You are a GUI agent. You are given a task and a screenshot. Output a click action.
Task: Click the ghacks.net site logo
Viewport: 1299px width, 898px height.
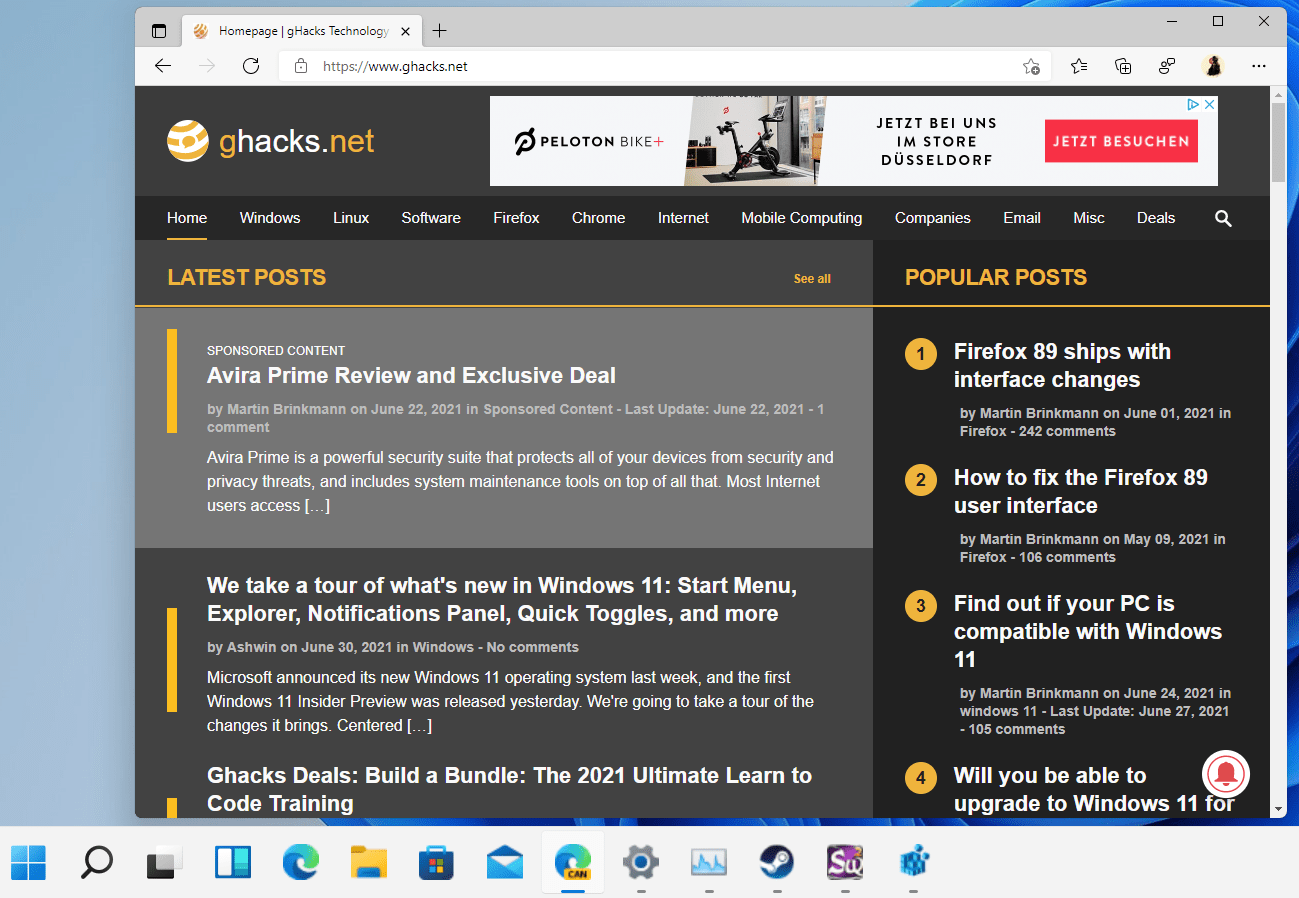click(271, 141)
